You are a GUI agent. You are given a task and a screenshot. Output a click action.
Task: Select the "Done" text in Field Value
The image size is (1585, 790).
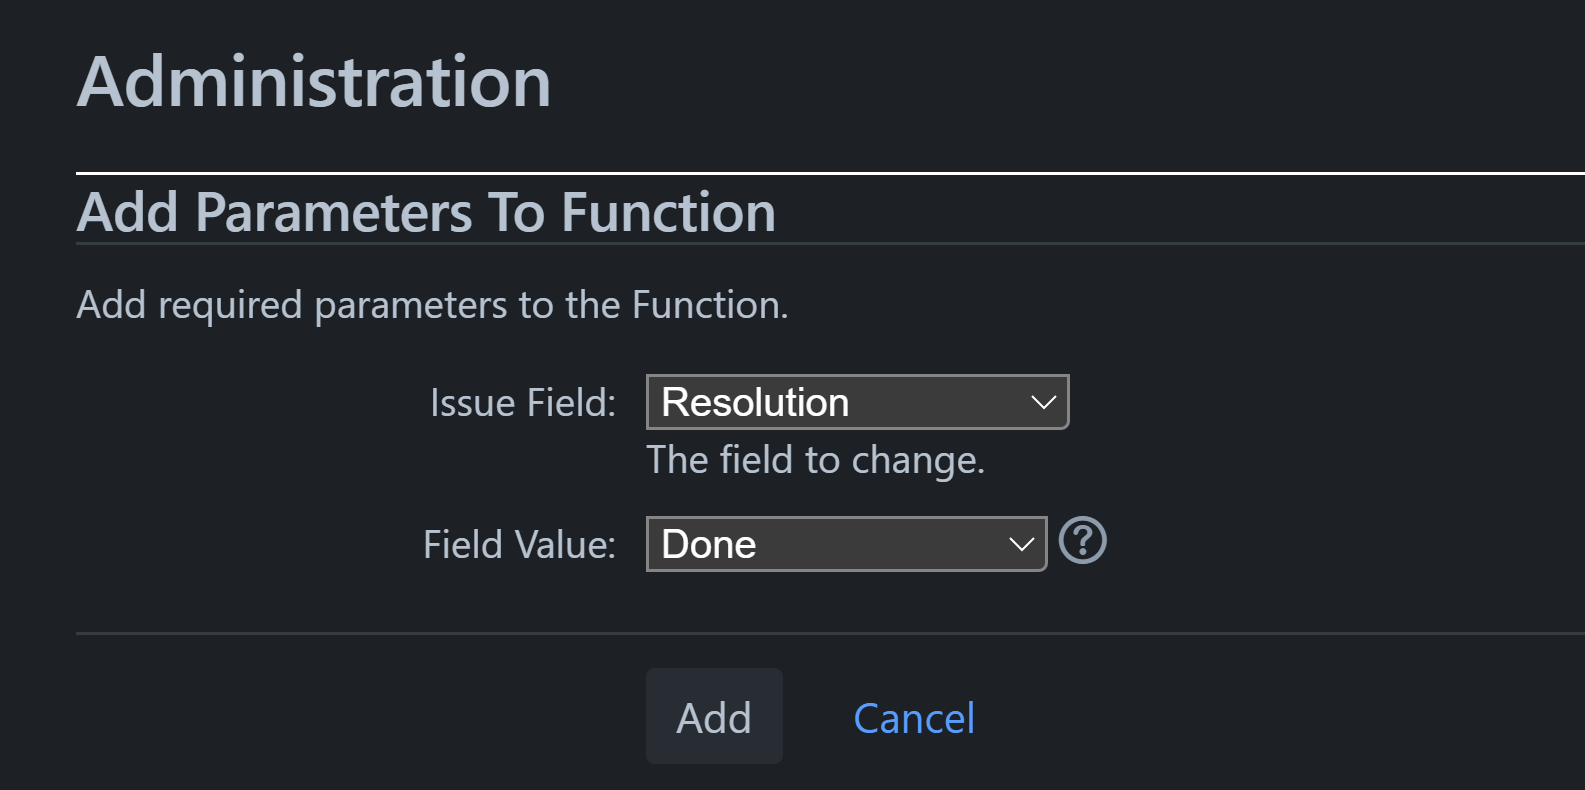click(x=709, y=544)
